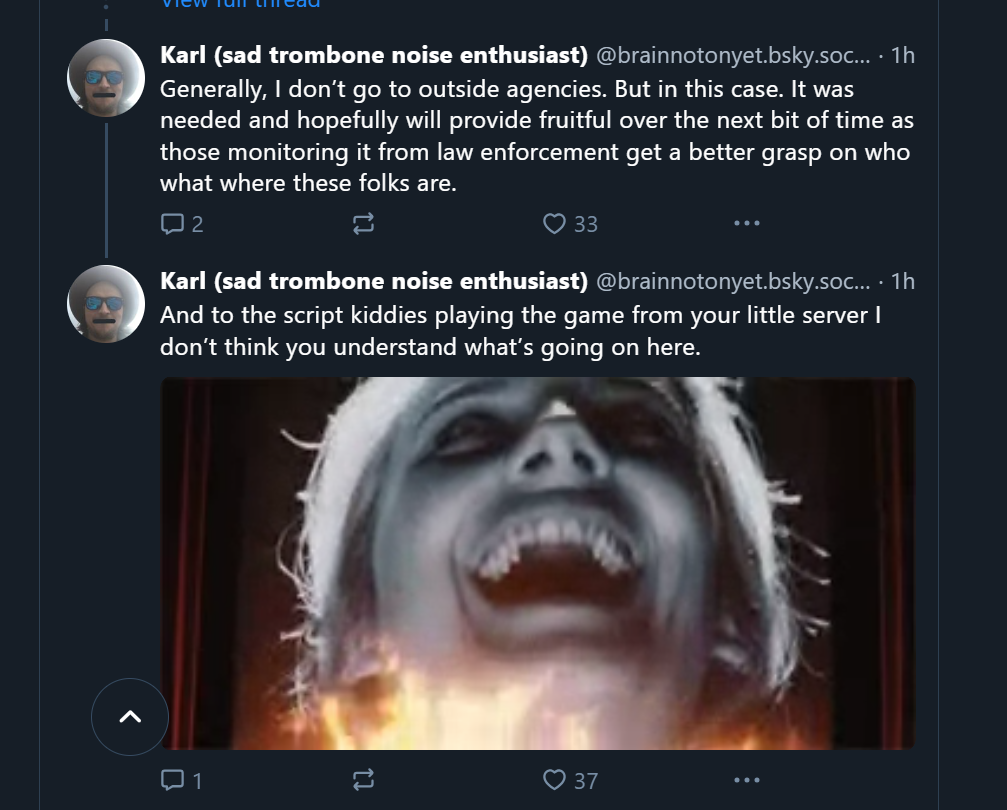Open Karl's avatar on the outside agencies post
1007x810 pixels.
click(106, 78)
